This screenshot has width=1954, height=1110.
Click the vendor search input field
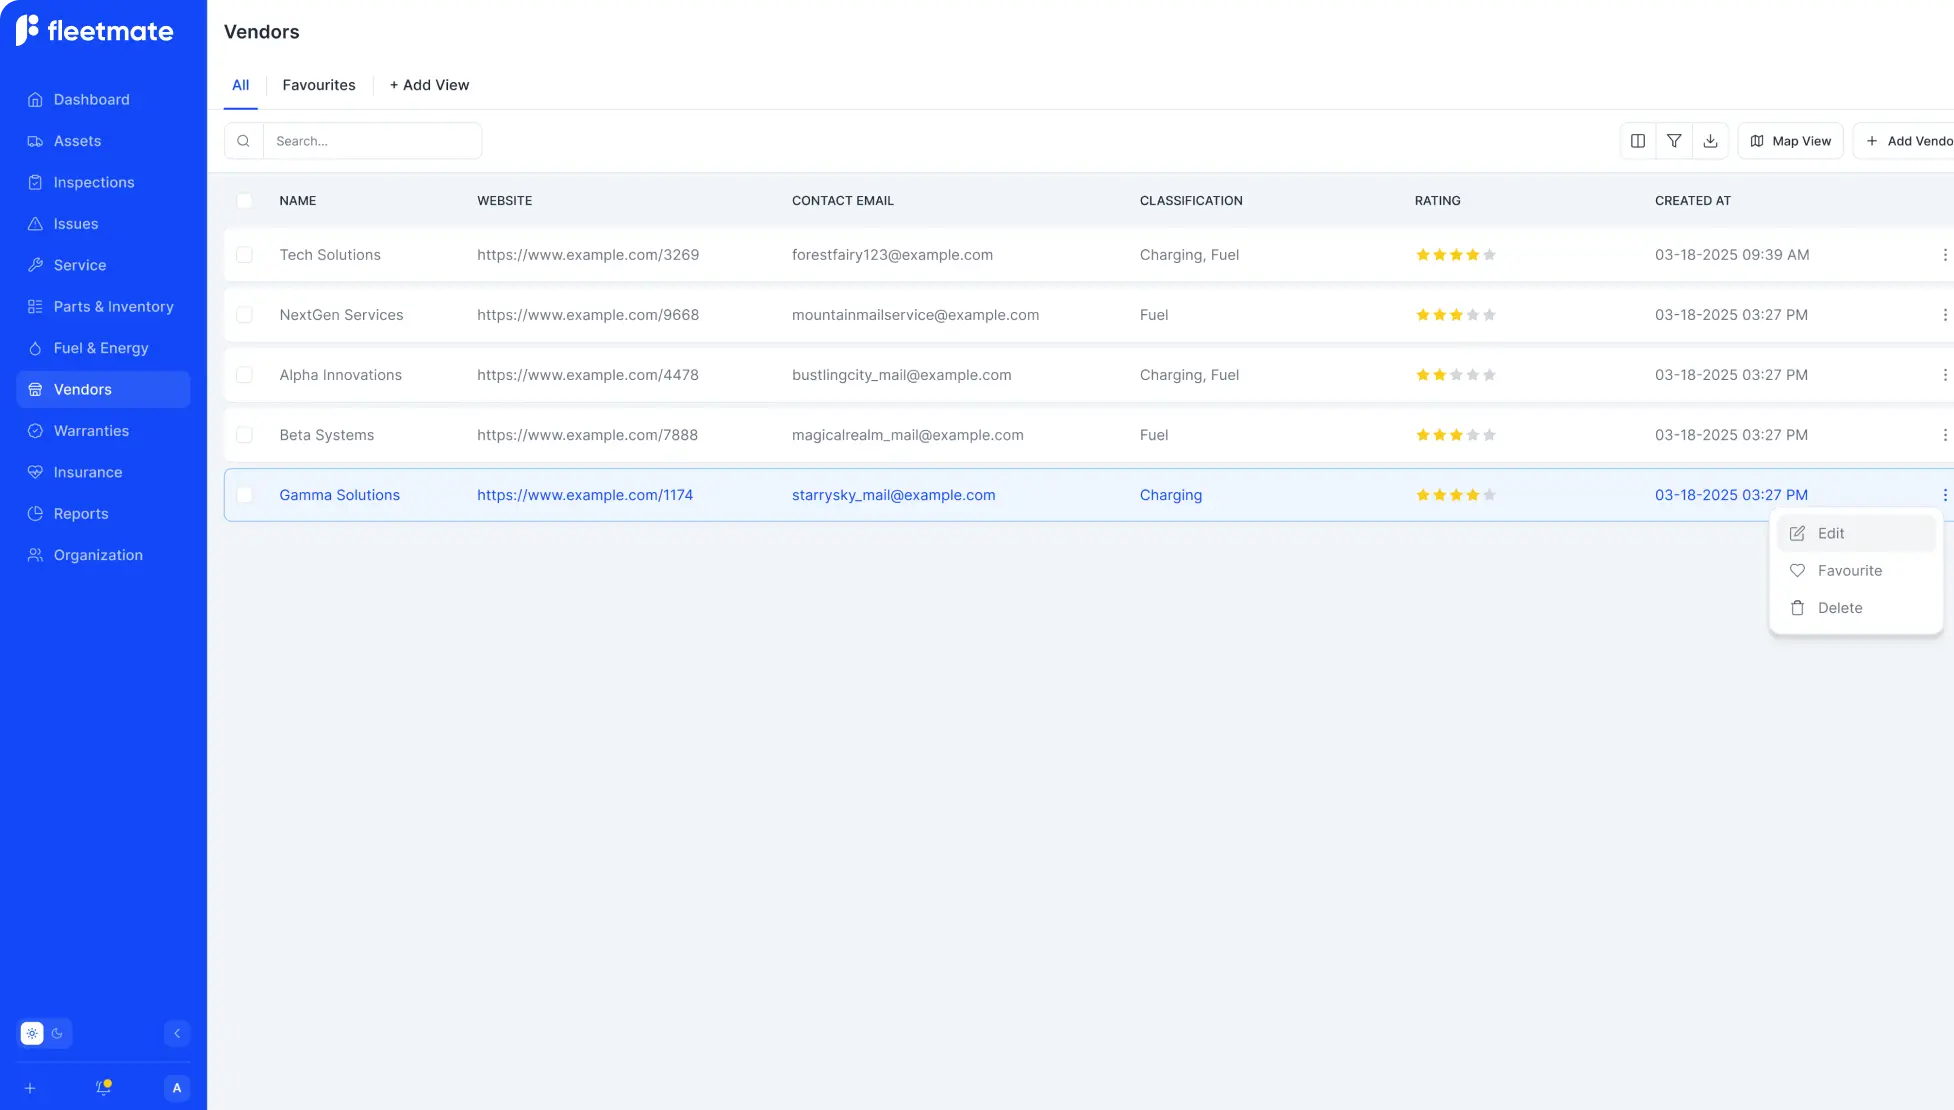click(x=371, y=141)
